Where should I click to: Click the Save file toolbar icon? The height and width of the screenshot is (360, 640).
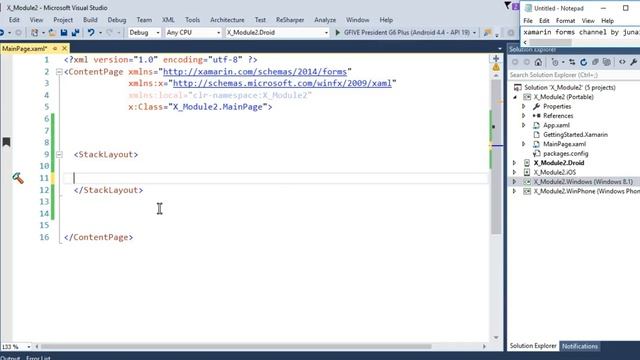64,33
